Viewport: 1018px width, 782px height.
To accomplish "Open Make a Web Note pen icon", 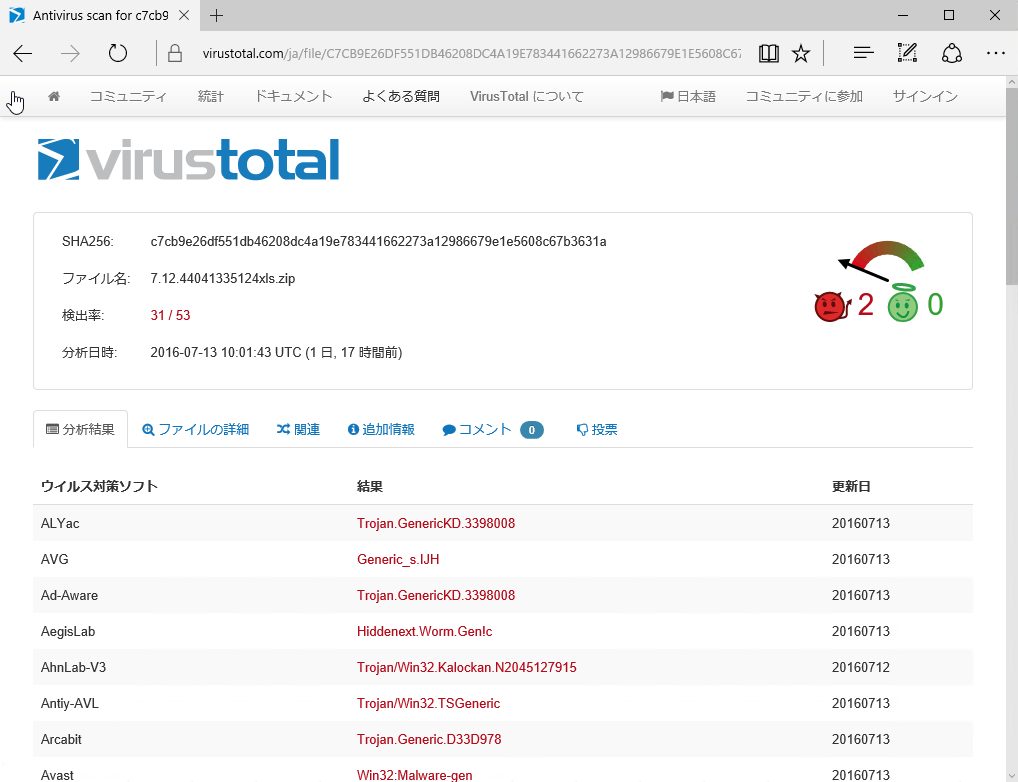I will pos(907,53).
